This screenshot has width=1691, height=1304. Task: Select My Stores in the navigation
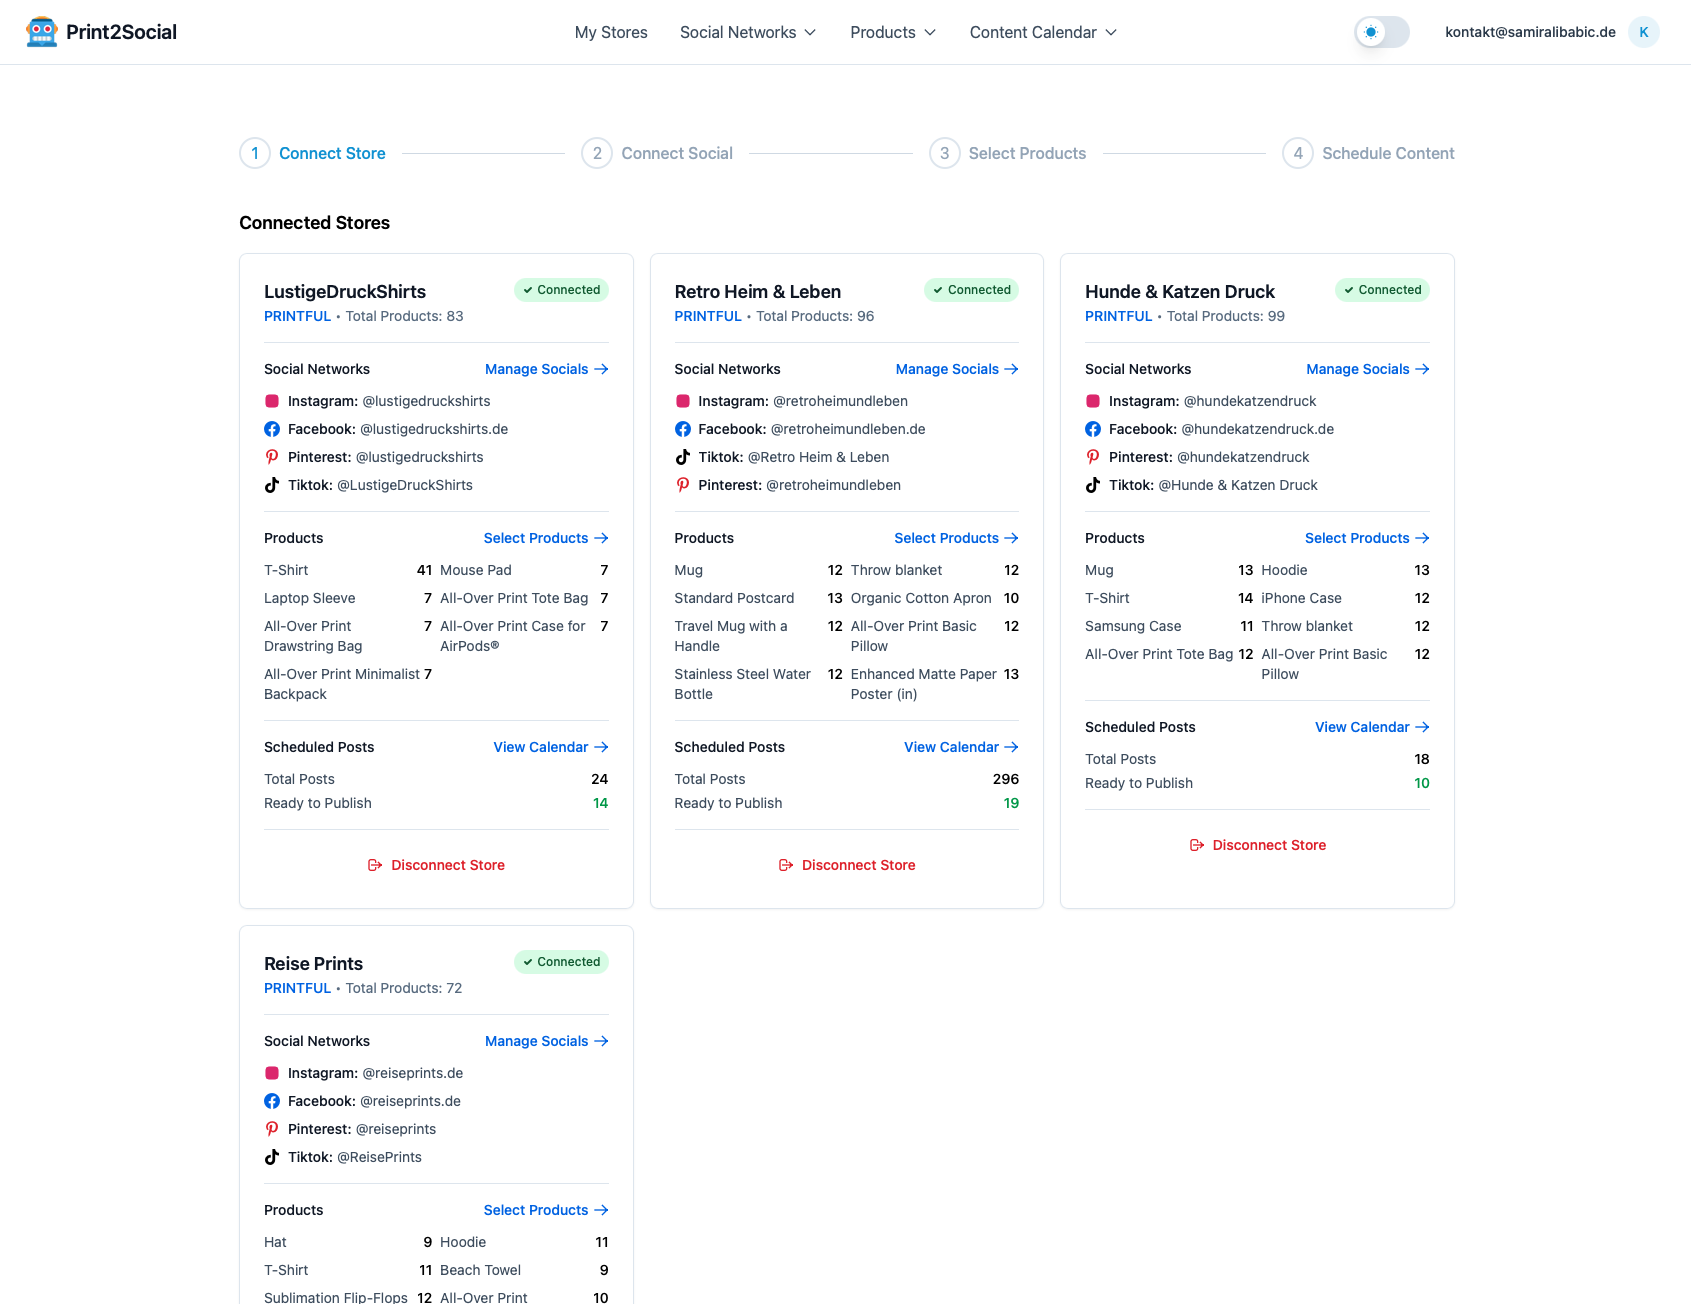pyautogui.click(x=610, y=32)
